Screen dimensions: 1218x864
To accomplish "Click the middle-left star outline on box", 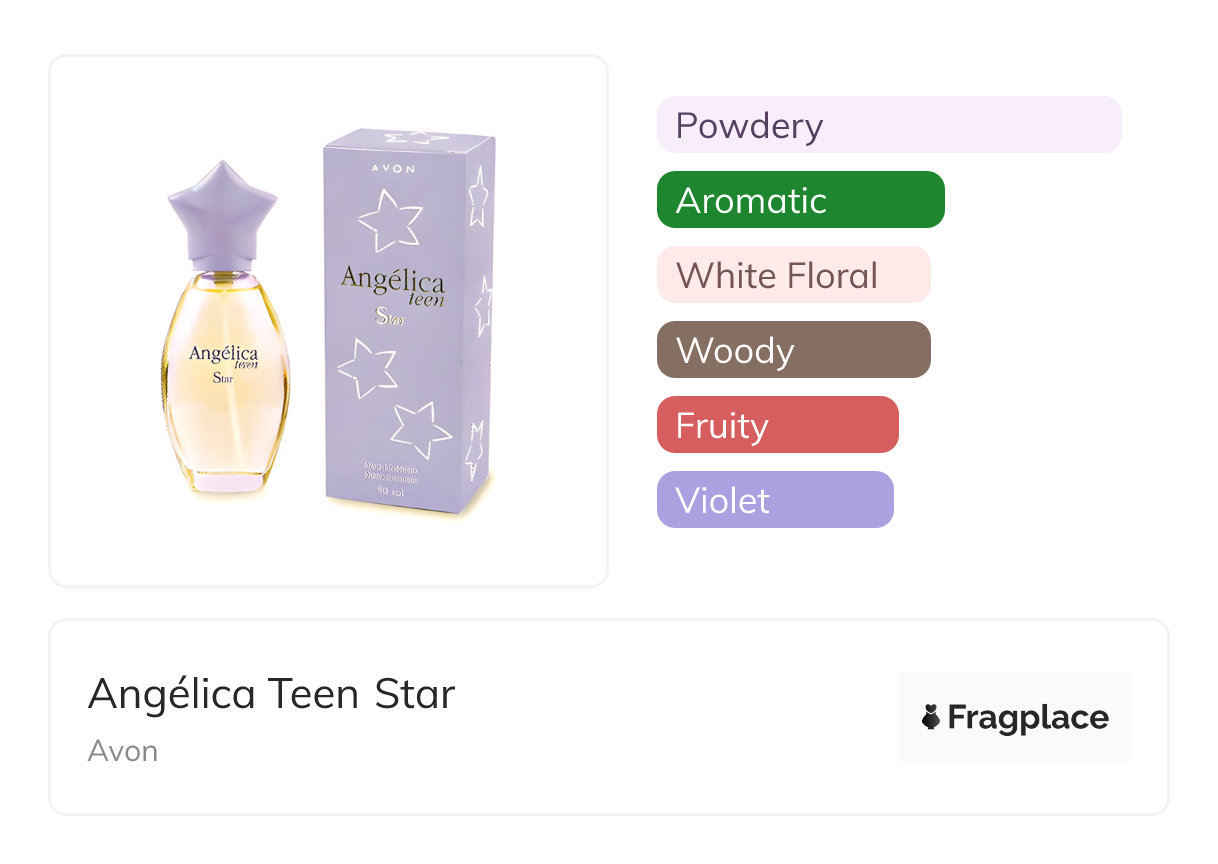I will (x=366, y=367).
